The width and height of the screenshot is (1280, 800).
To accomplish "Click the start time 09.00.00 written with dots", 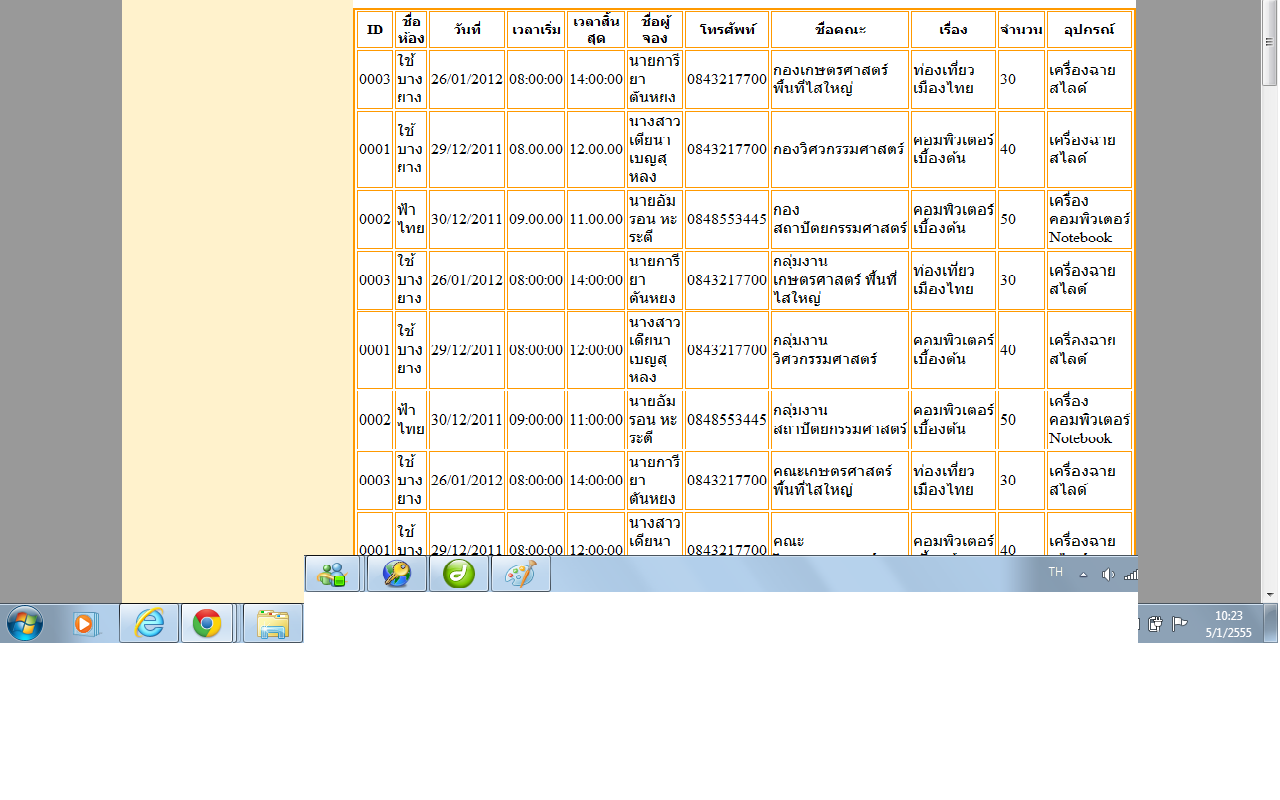I will point(536,219).
